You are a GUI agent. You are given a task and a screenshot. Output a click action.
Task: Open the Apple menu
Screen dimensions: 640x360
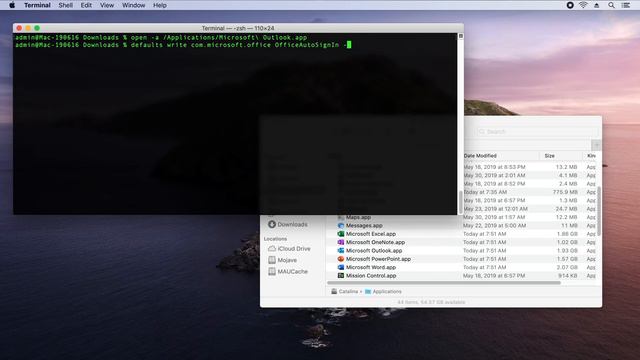[x=12, y=5]
